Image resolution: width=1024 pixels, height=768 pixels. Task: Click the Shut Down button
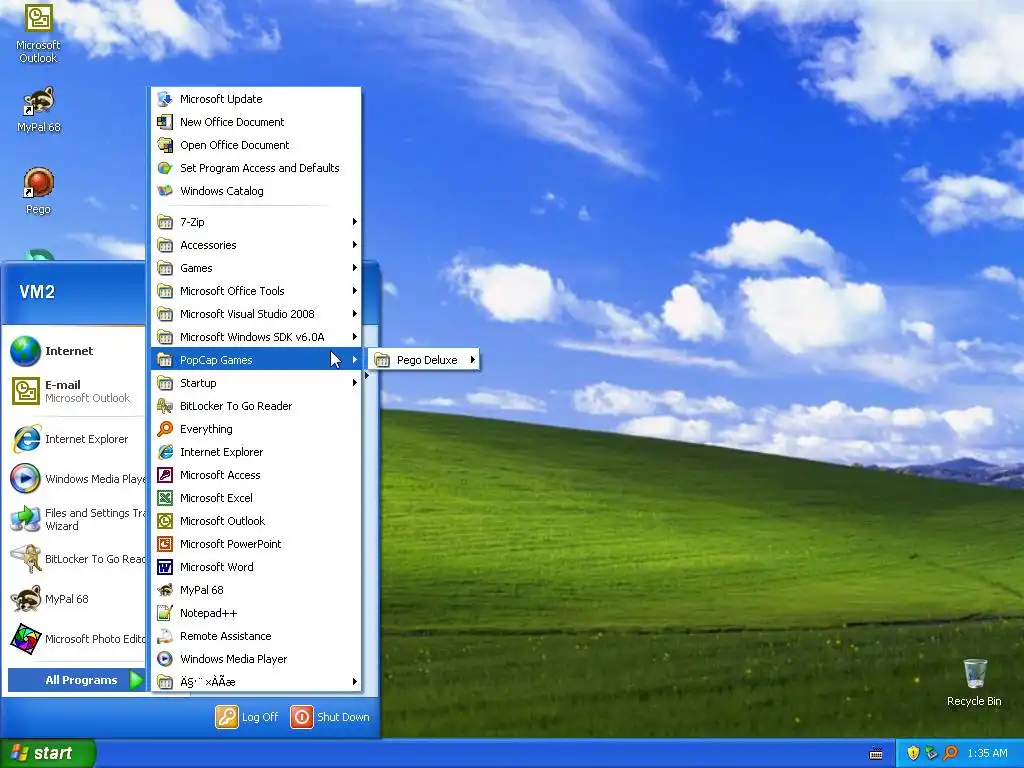330,717
